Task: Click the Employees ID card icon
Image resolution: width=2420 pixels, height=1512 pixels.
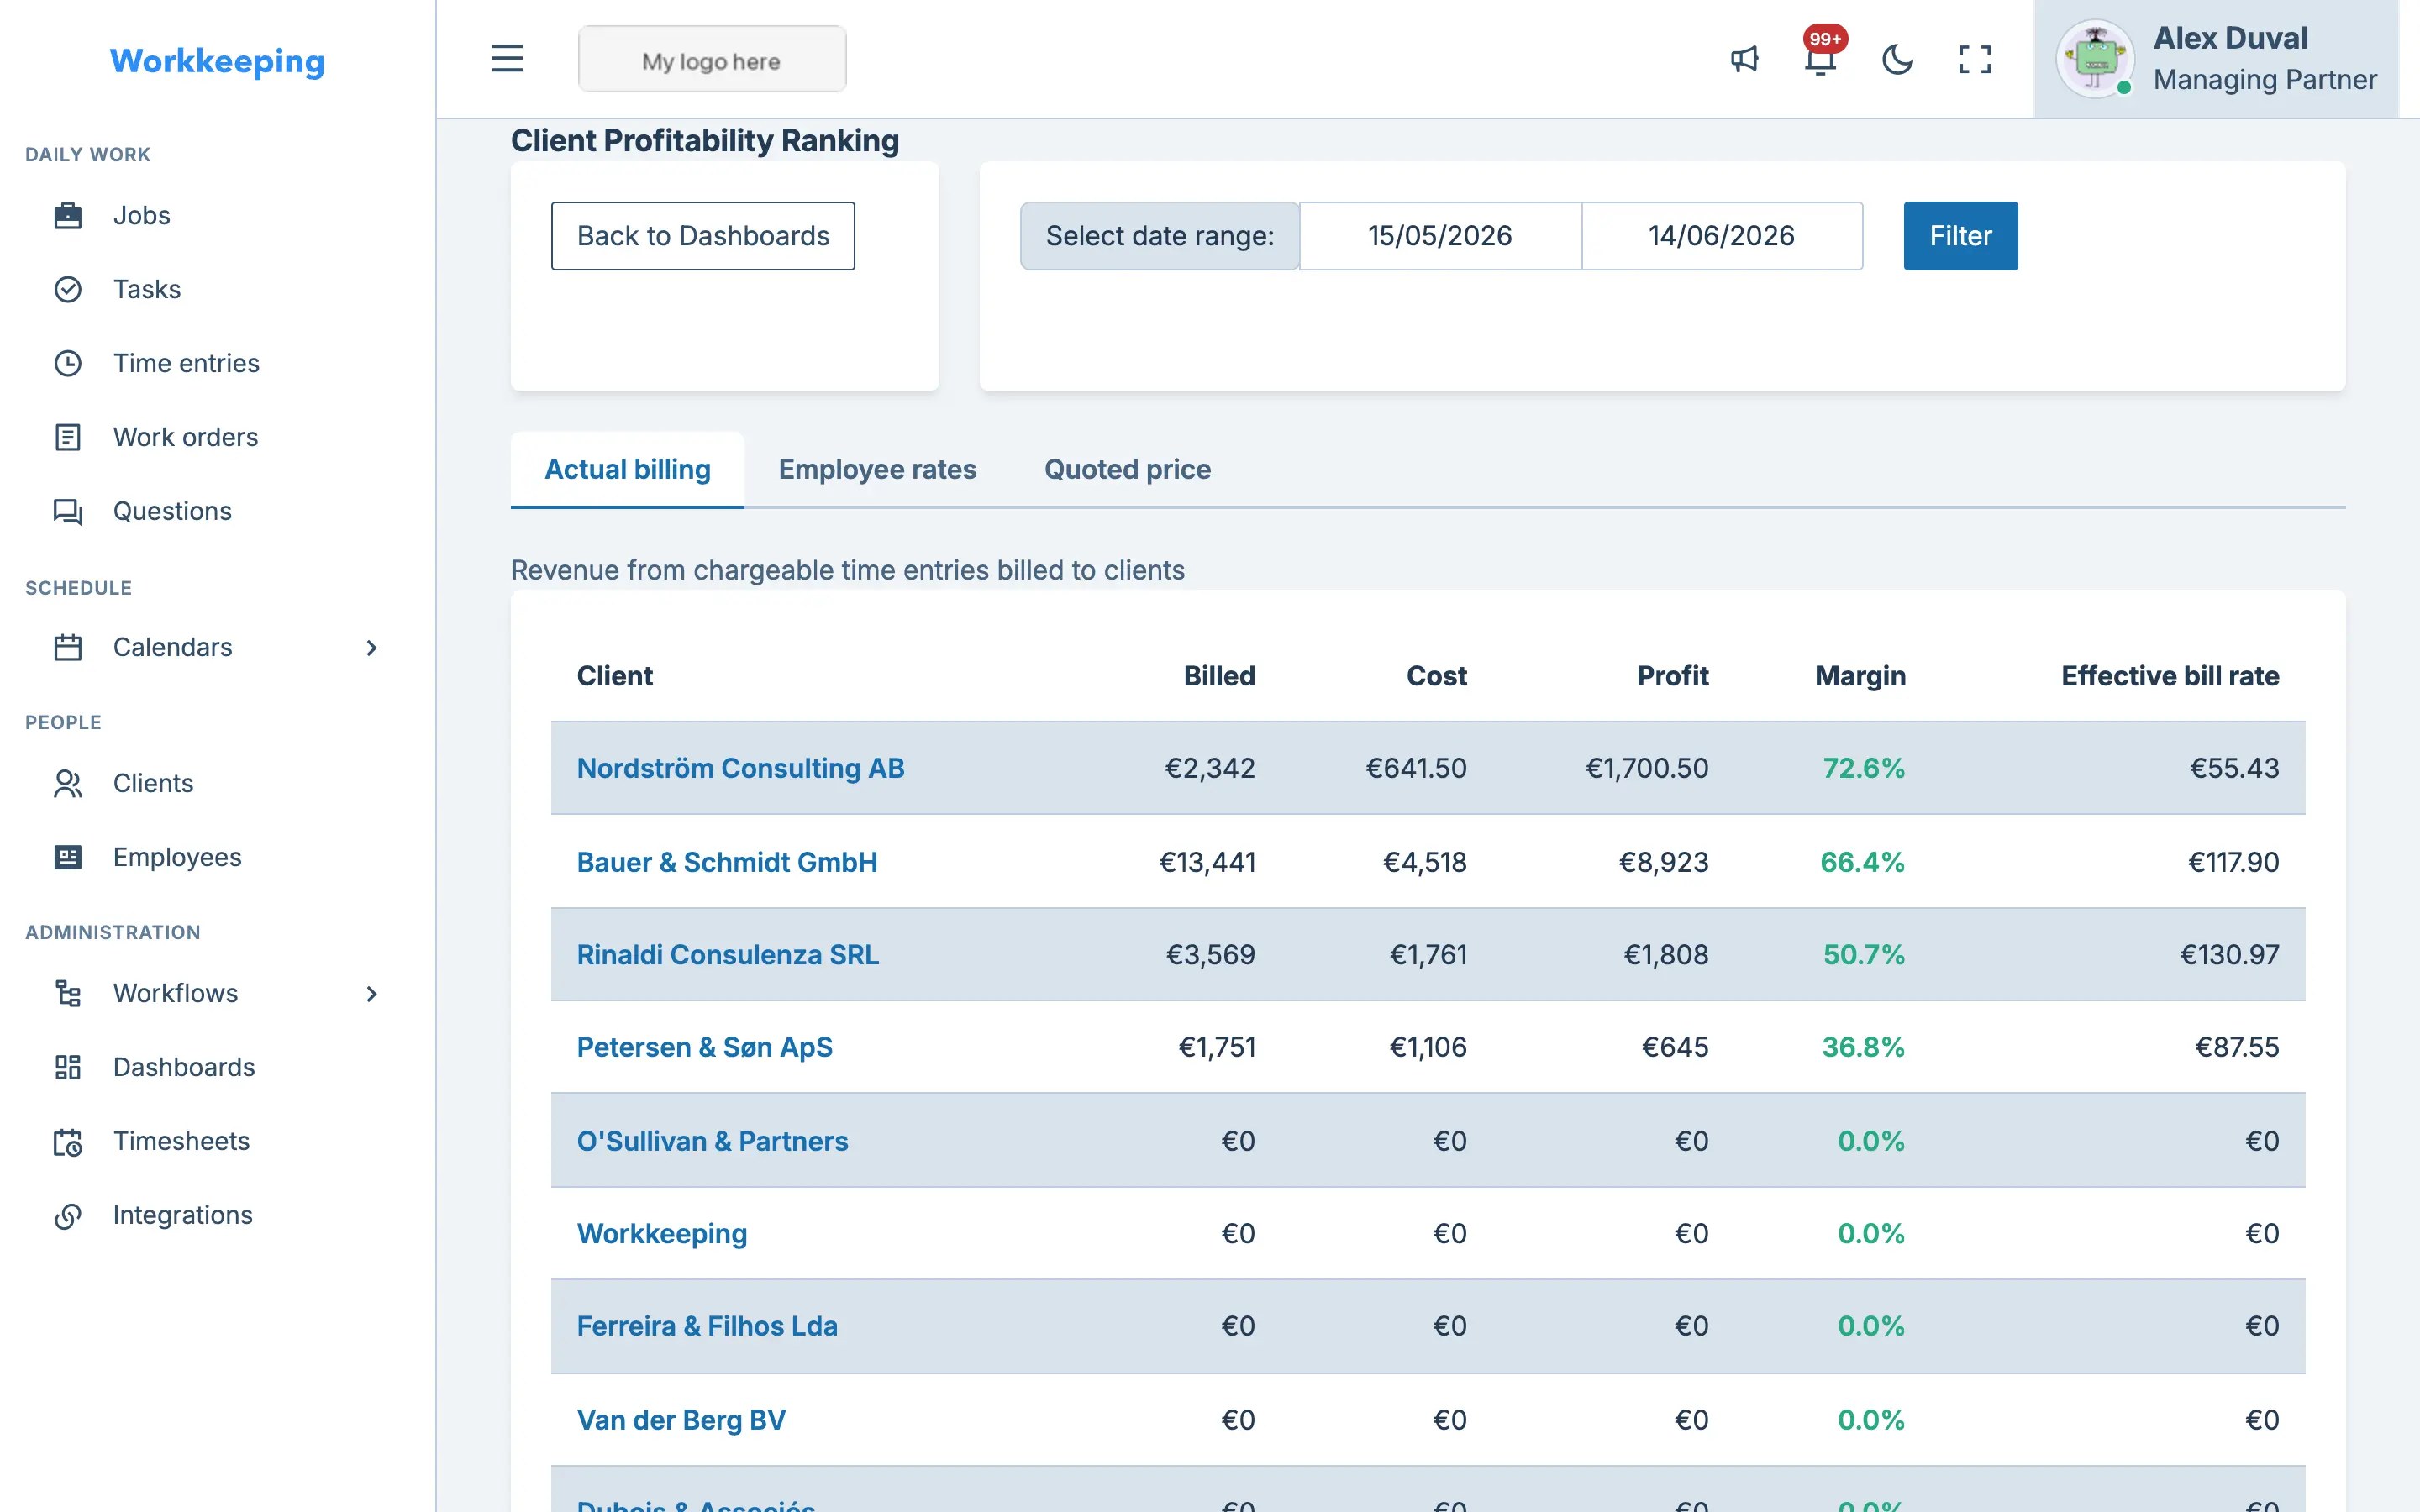Action: (x=67, y=857)
